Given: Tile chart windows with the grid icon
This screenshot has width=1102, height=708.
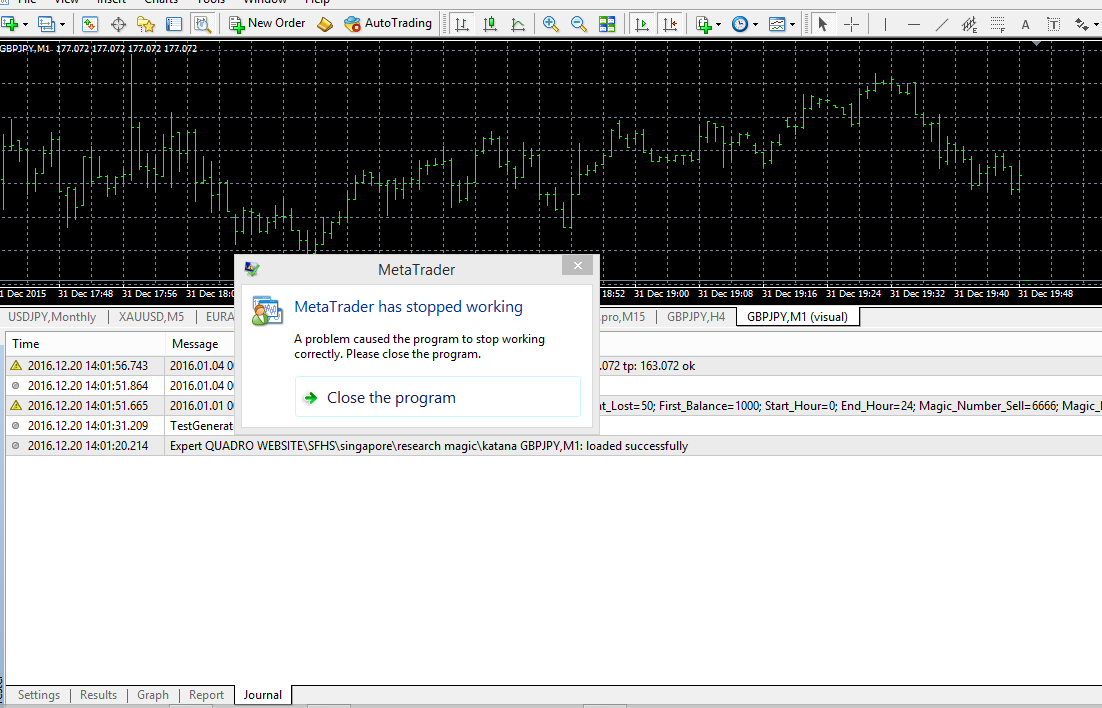Looking at the screenshot, I should (x=607, y=25).
